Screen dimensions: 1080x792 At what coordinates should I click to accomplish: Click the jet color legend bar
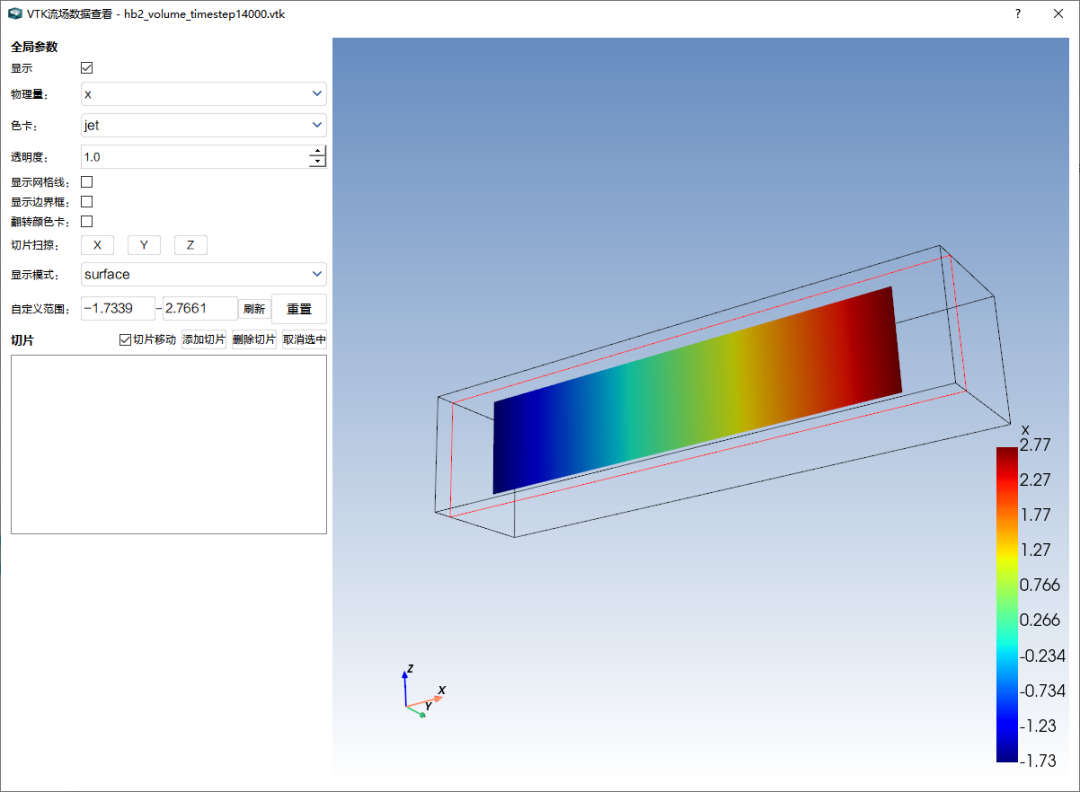click(x=1007, y=604)
